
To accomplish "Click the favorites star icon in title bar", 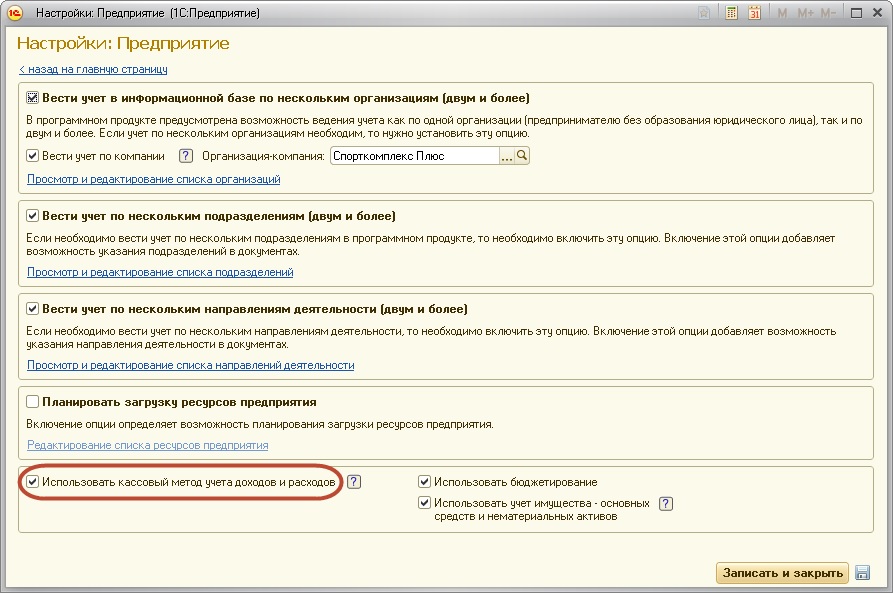I will (704, 13).
